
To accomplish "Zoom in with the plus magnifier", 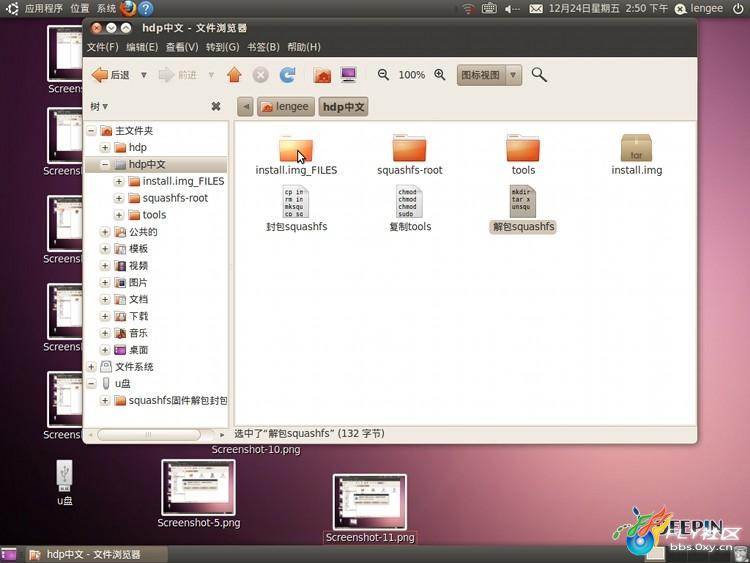I will coord(440,75).
